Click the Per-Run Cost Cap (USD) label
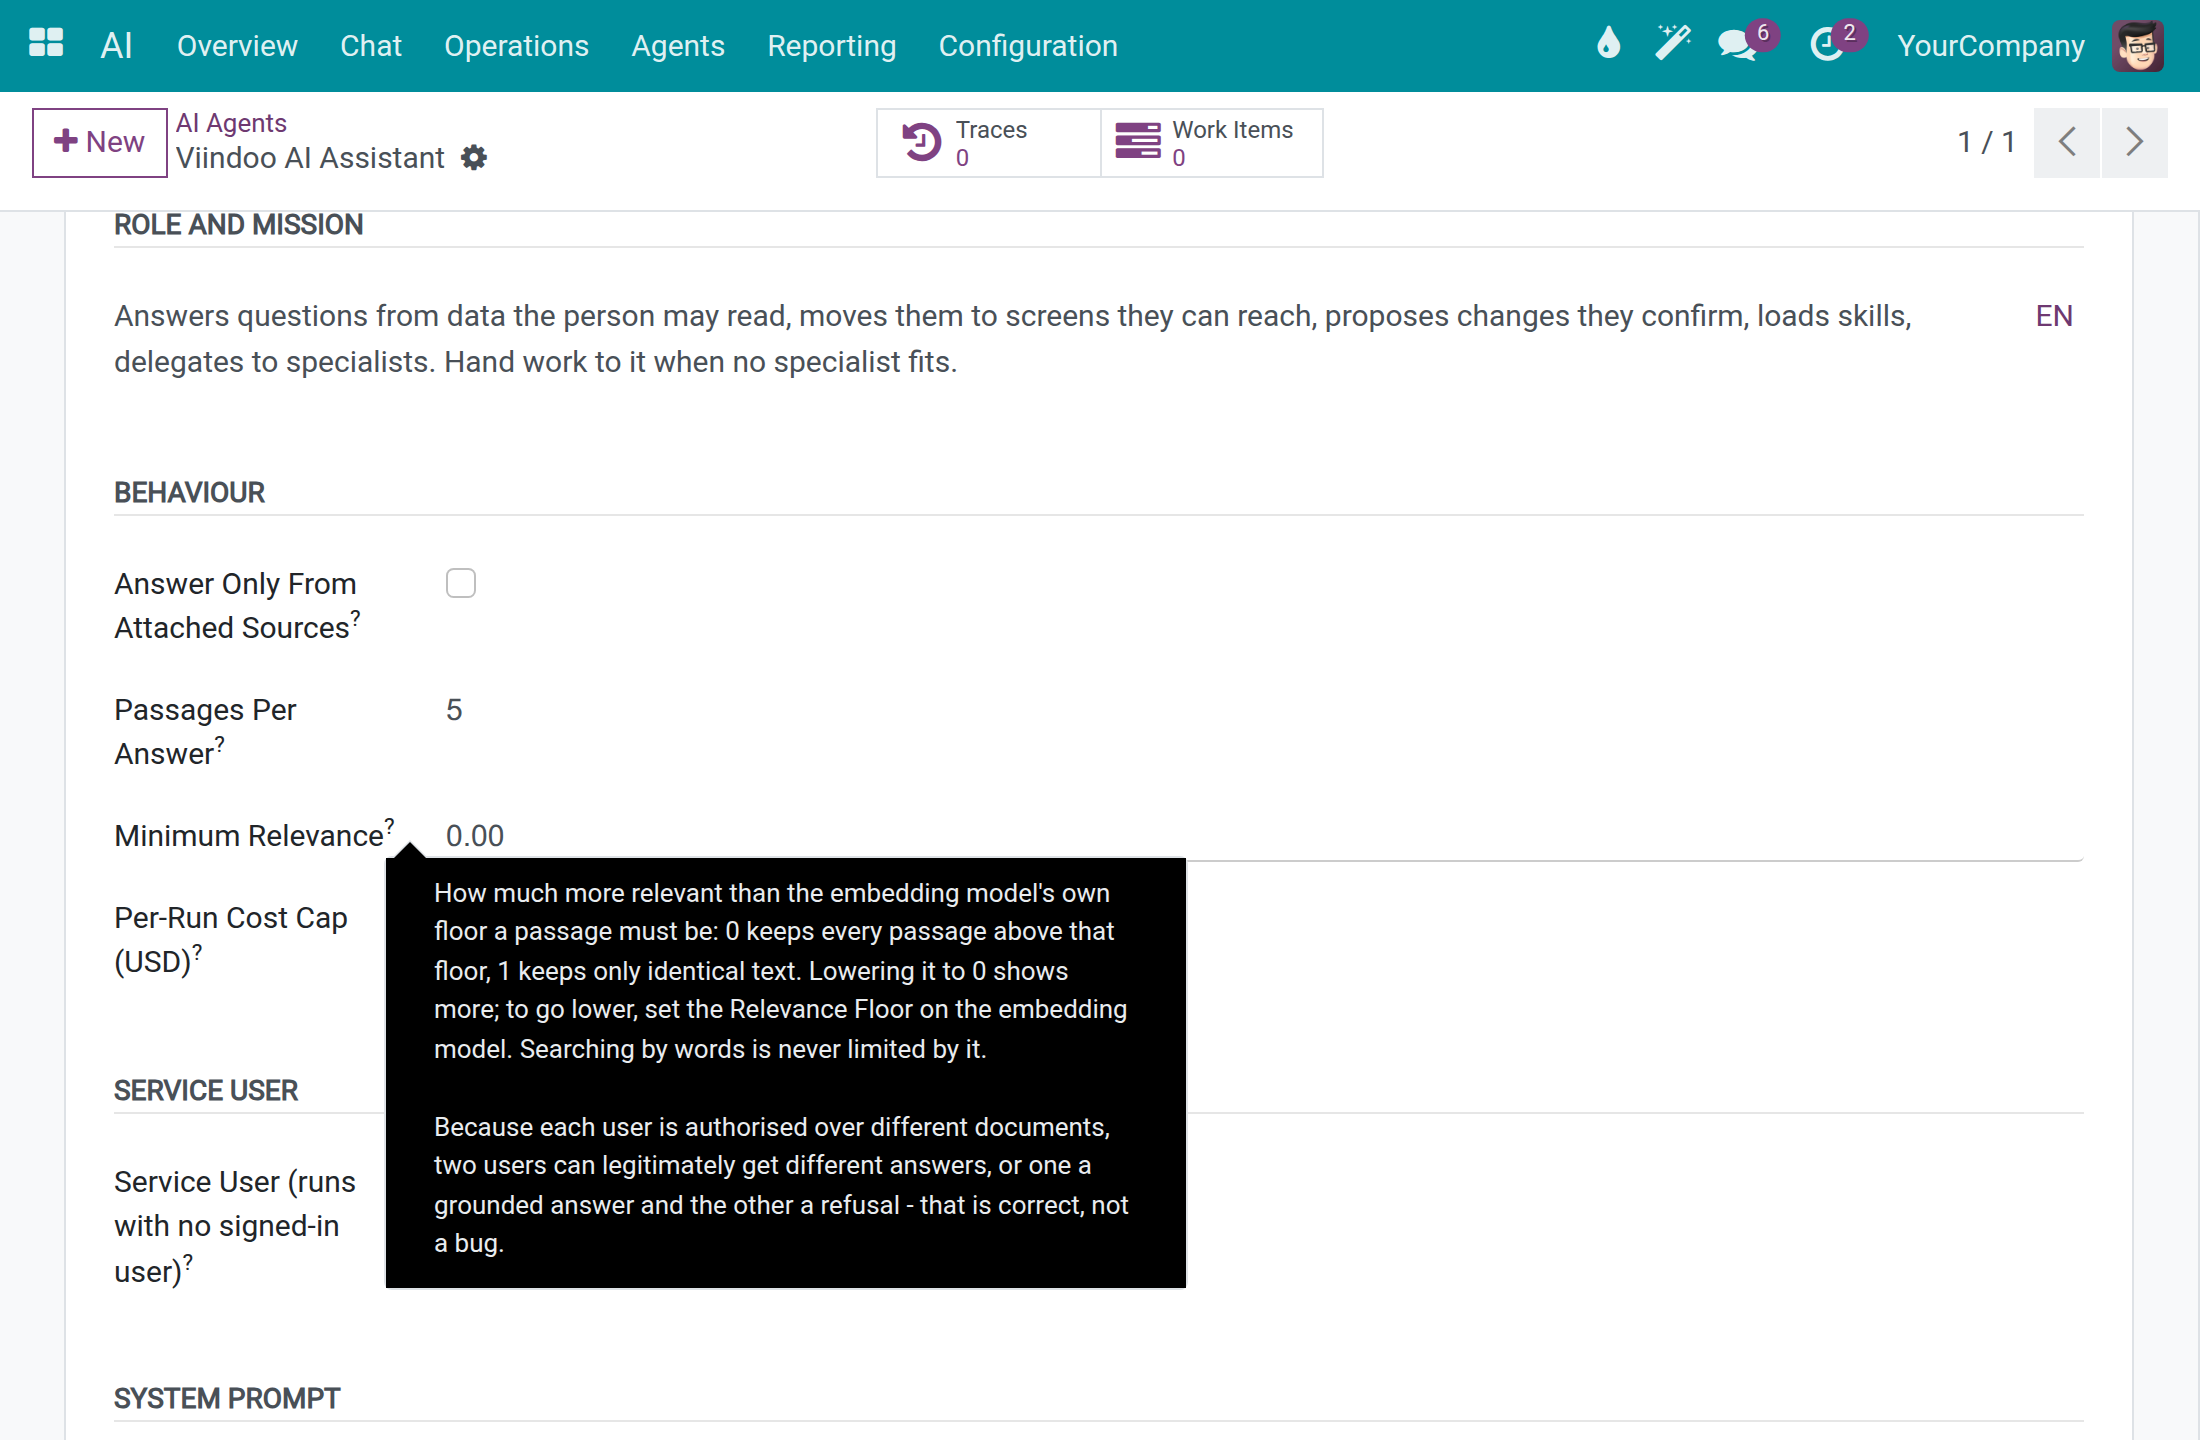The image size is (2200, 1440). tap(231, 939)
